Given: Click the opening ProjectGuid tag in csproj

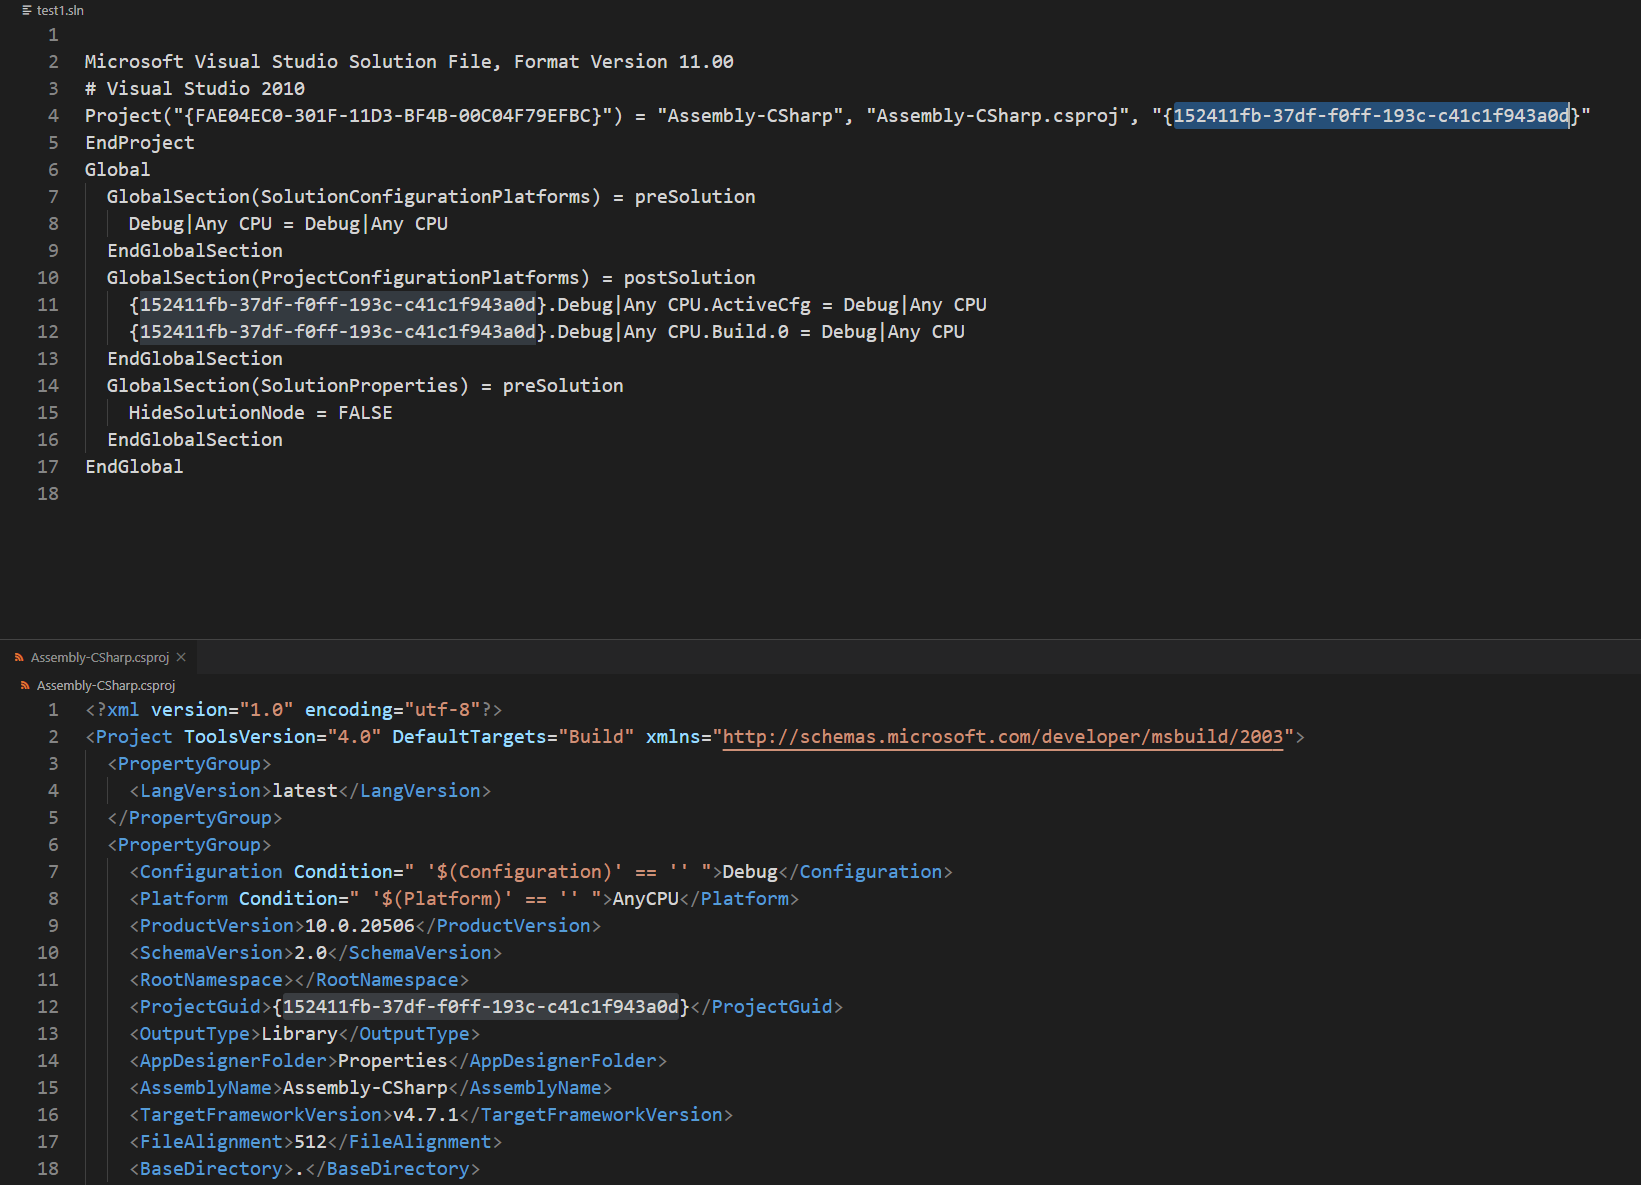Looking at the screenshot, I should pyautogui.click(x=200, y=1007).
